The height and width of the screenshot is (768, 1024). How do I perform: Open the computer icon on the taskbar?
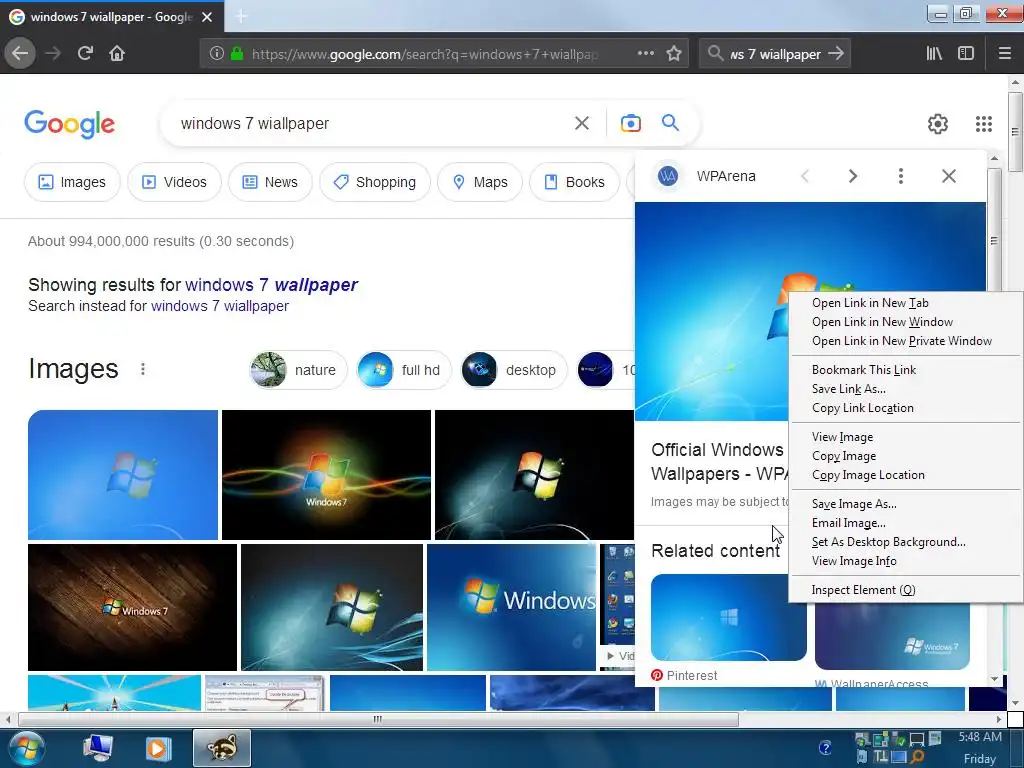[x=98, y=748]
